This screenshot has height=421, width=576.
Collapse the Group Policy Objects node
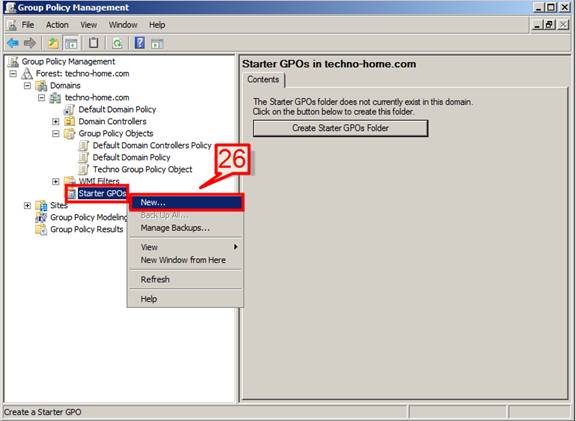coord(55,133)
